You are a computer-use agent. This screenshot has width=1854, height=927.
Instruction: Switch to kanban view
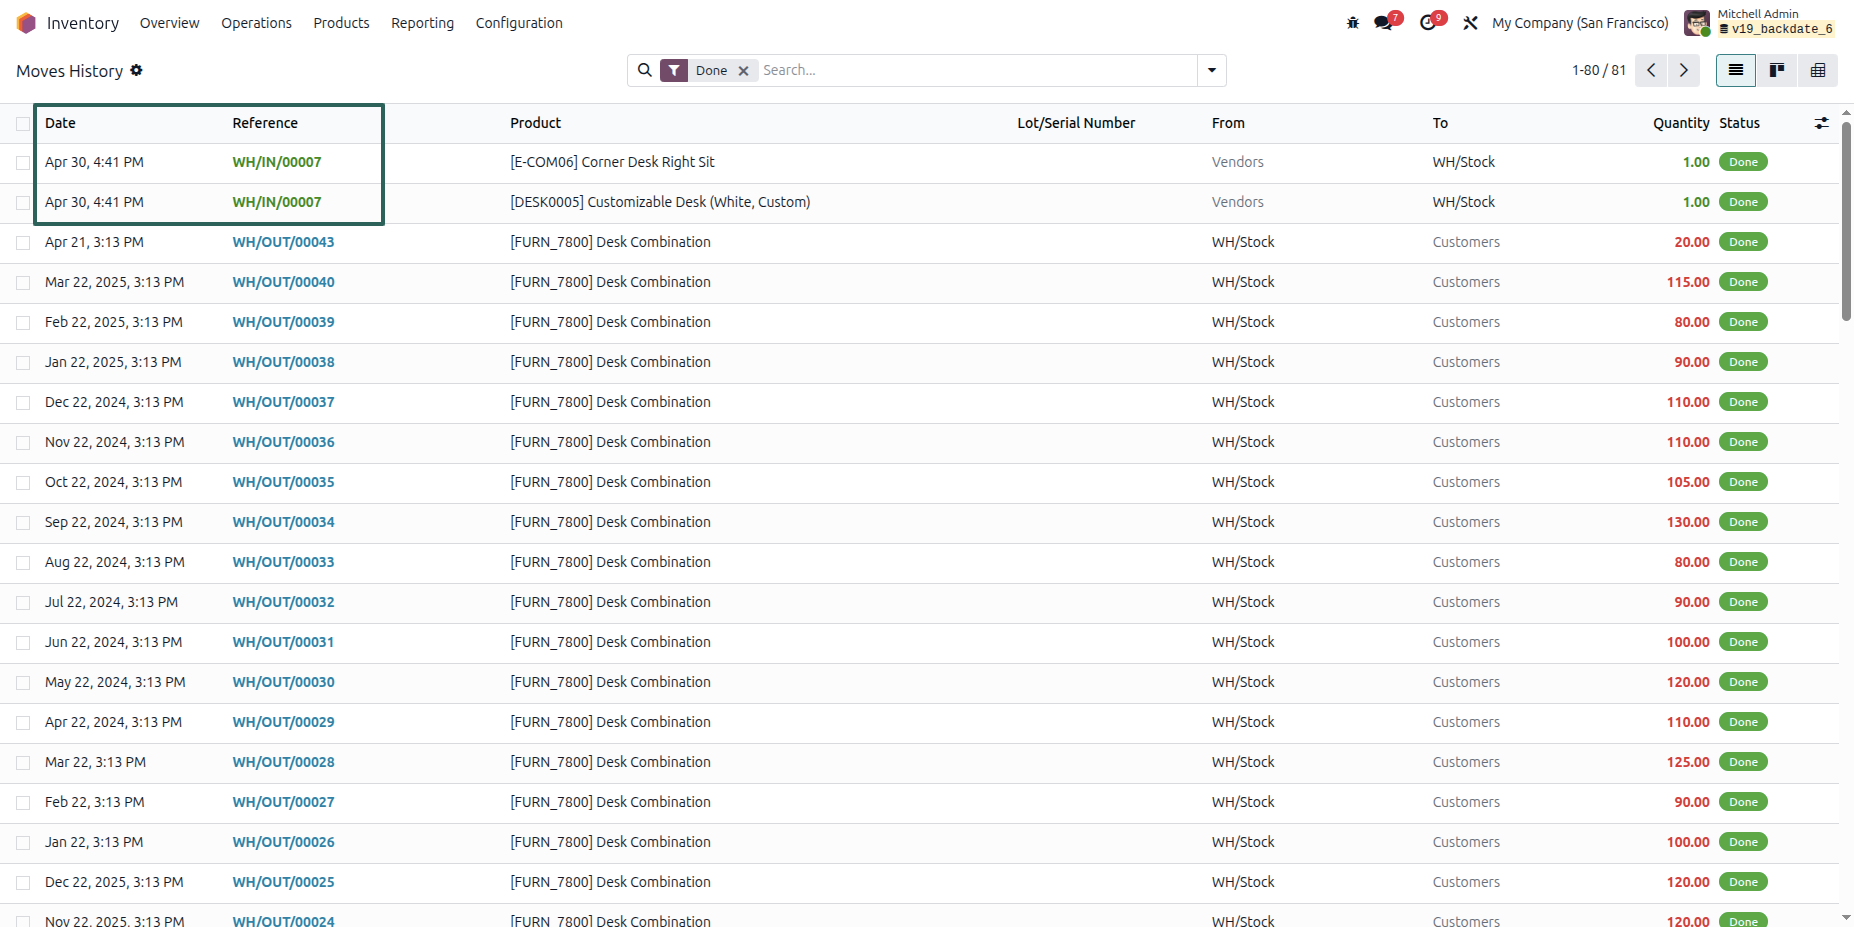(x=1777, y=70)
